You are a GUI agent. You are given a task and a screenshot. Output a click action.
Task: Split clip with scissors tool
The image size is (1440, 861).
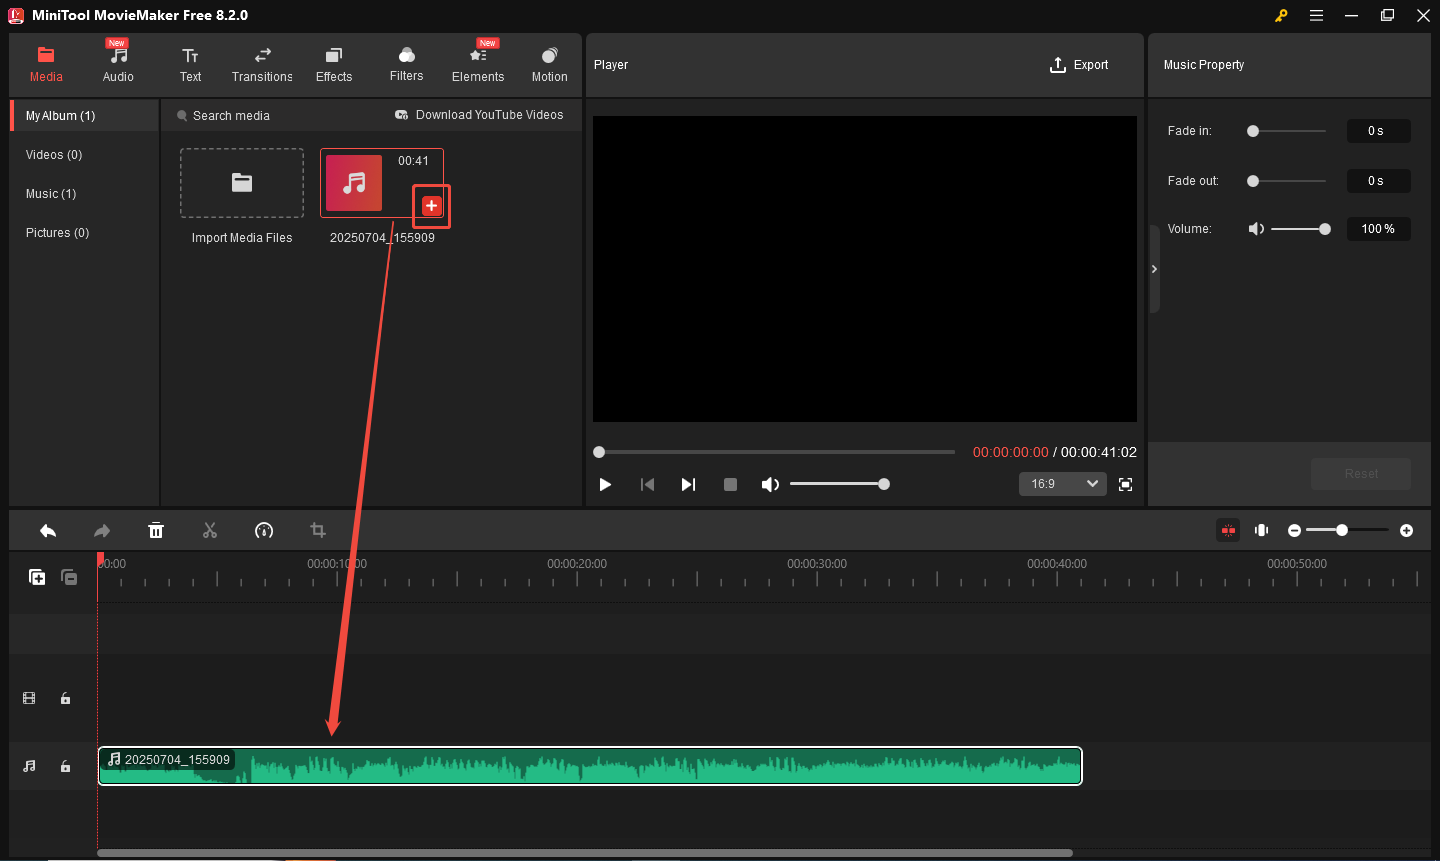(x=210, y=530)
